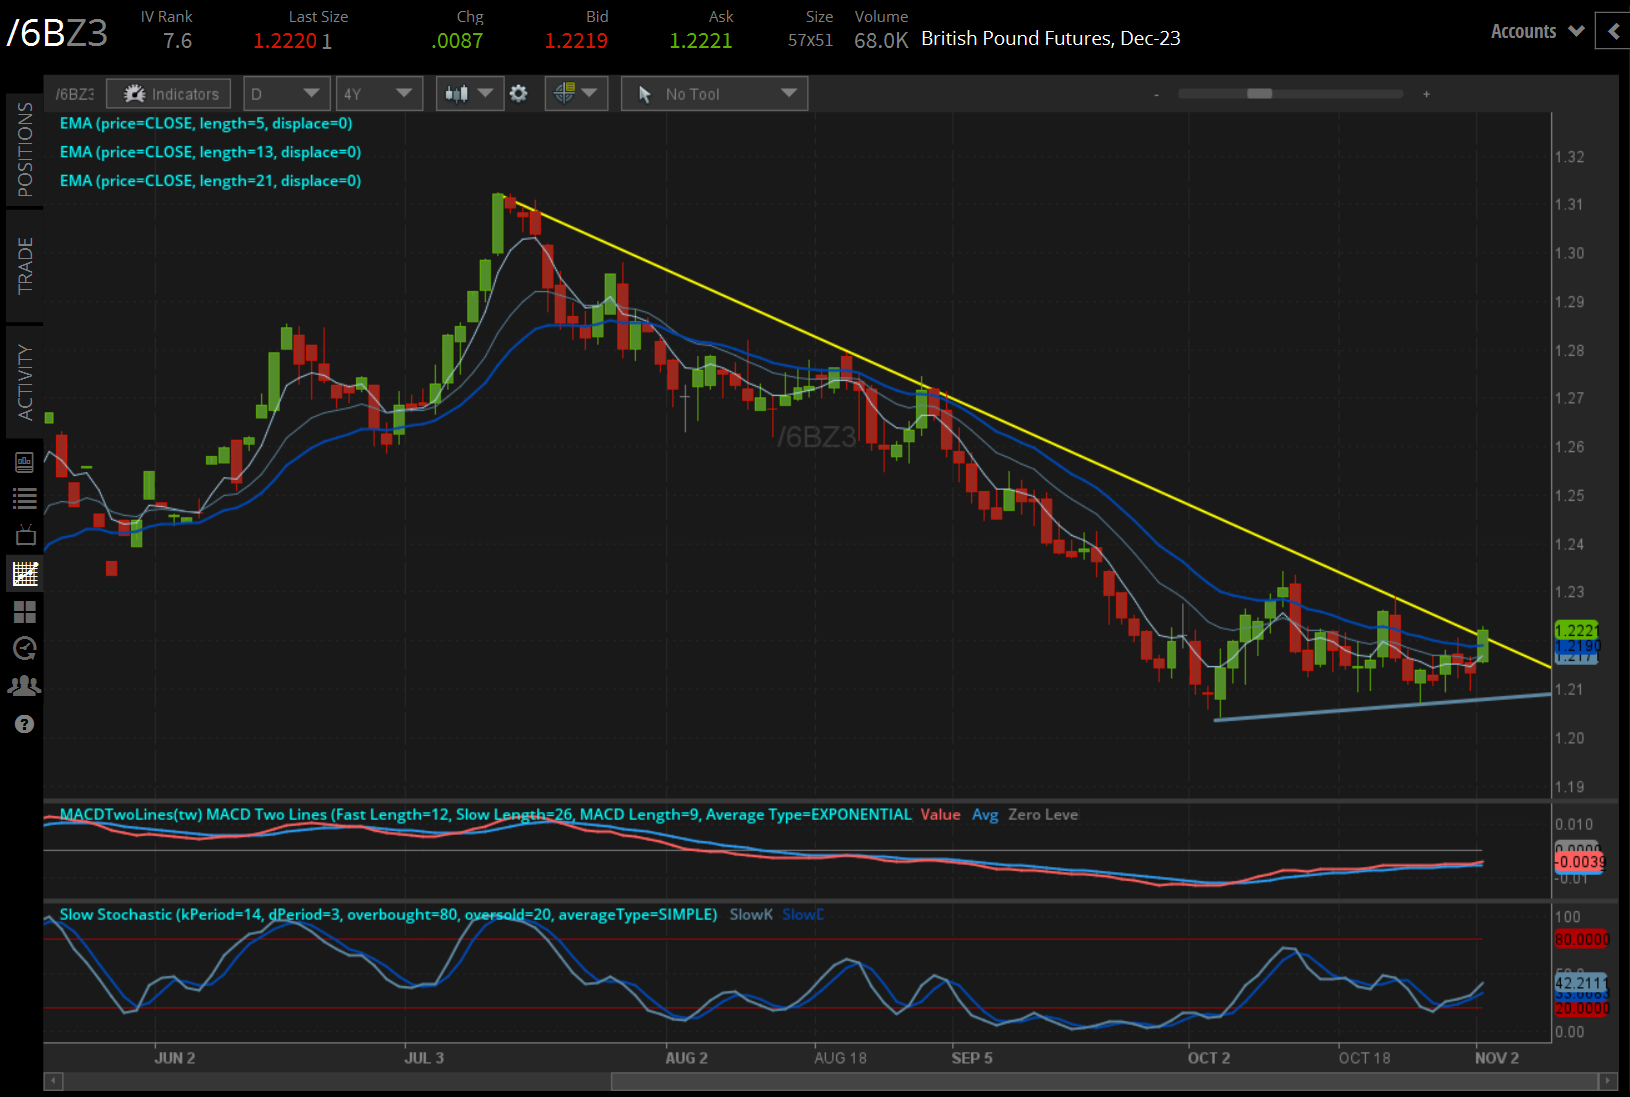Click the horizontal scrollbar thumb below the chart
This screenshot has width=1630, height=1097.
point(1104,1081)
